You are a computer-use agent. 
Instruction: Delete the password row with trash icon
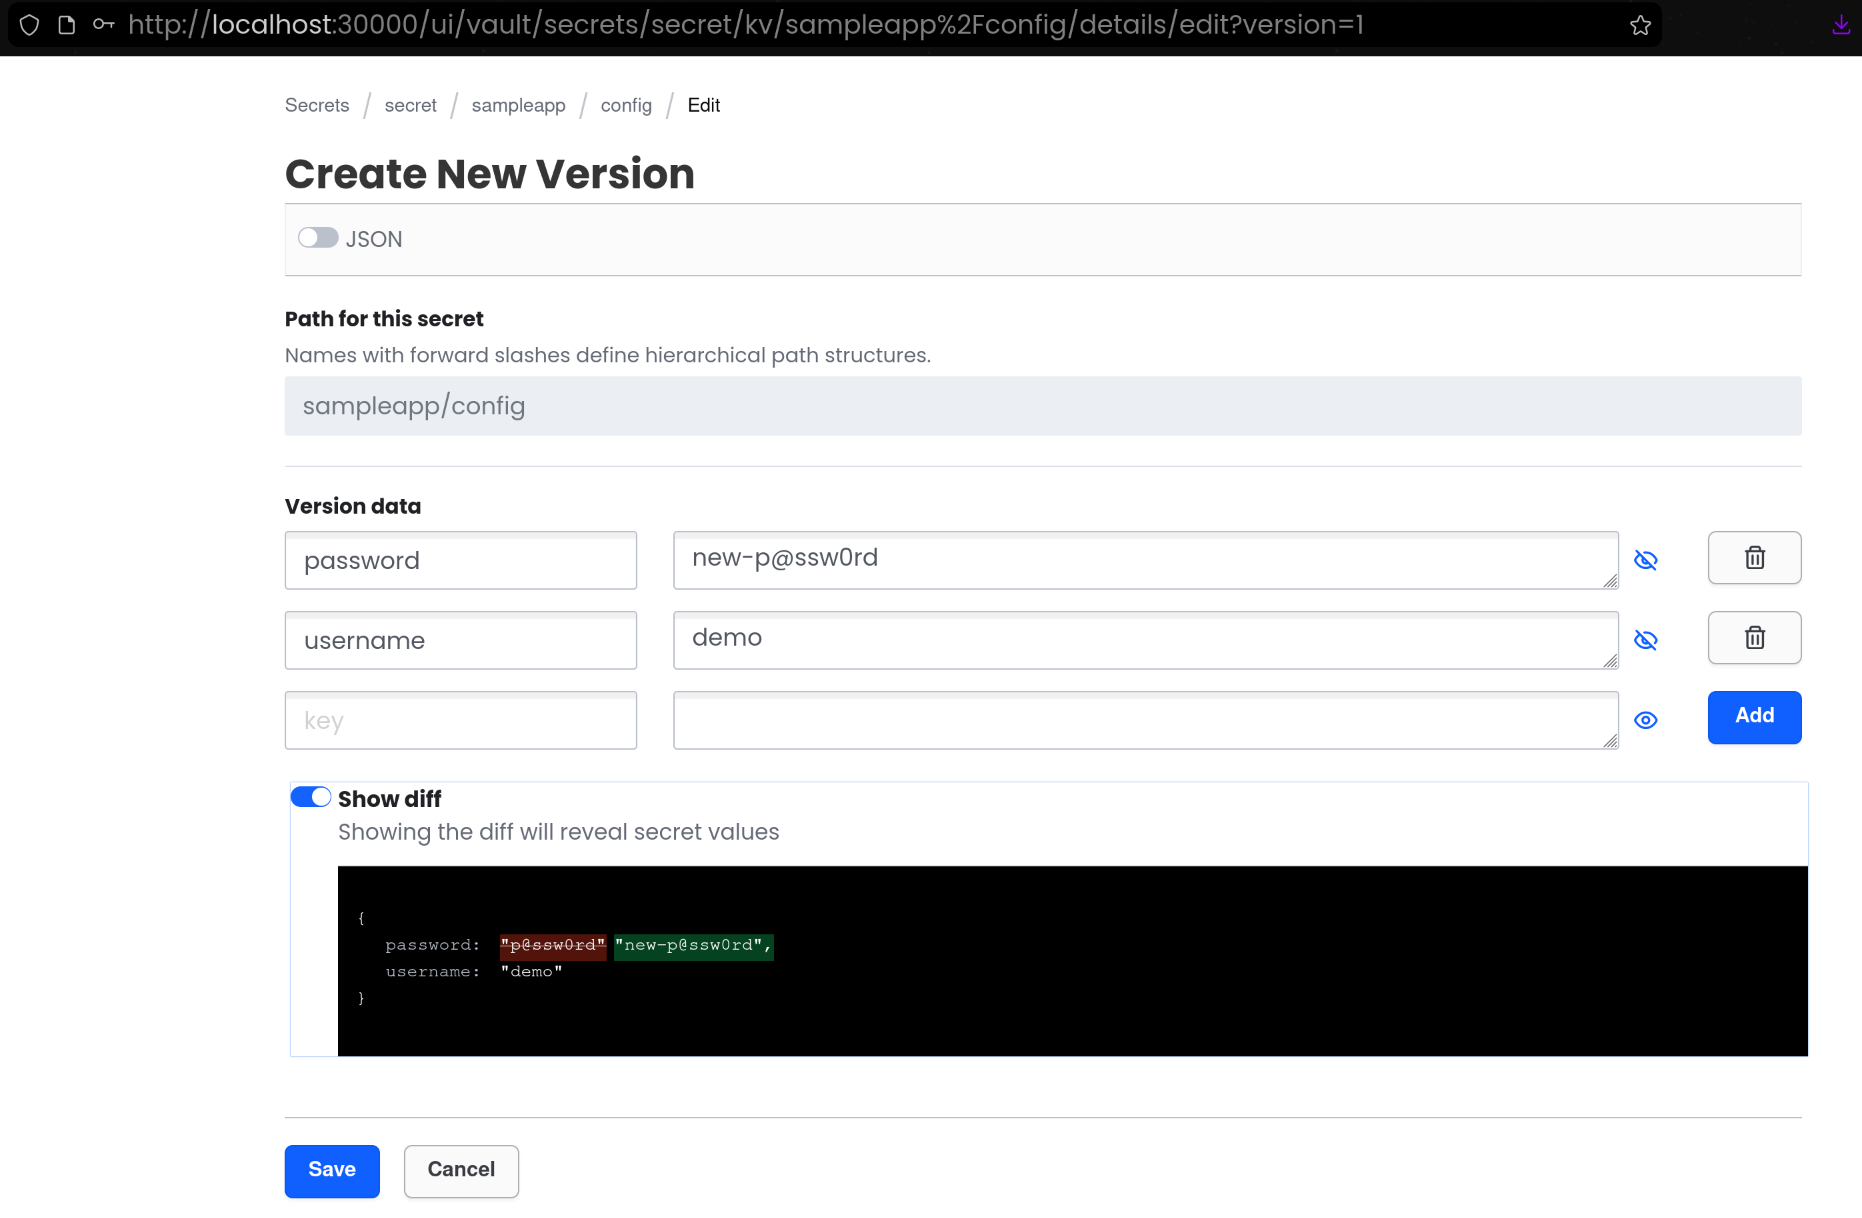point(1754,558)
